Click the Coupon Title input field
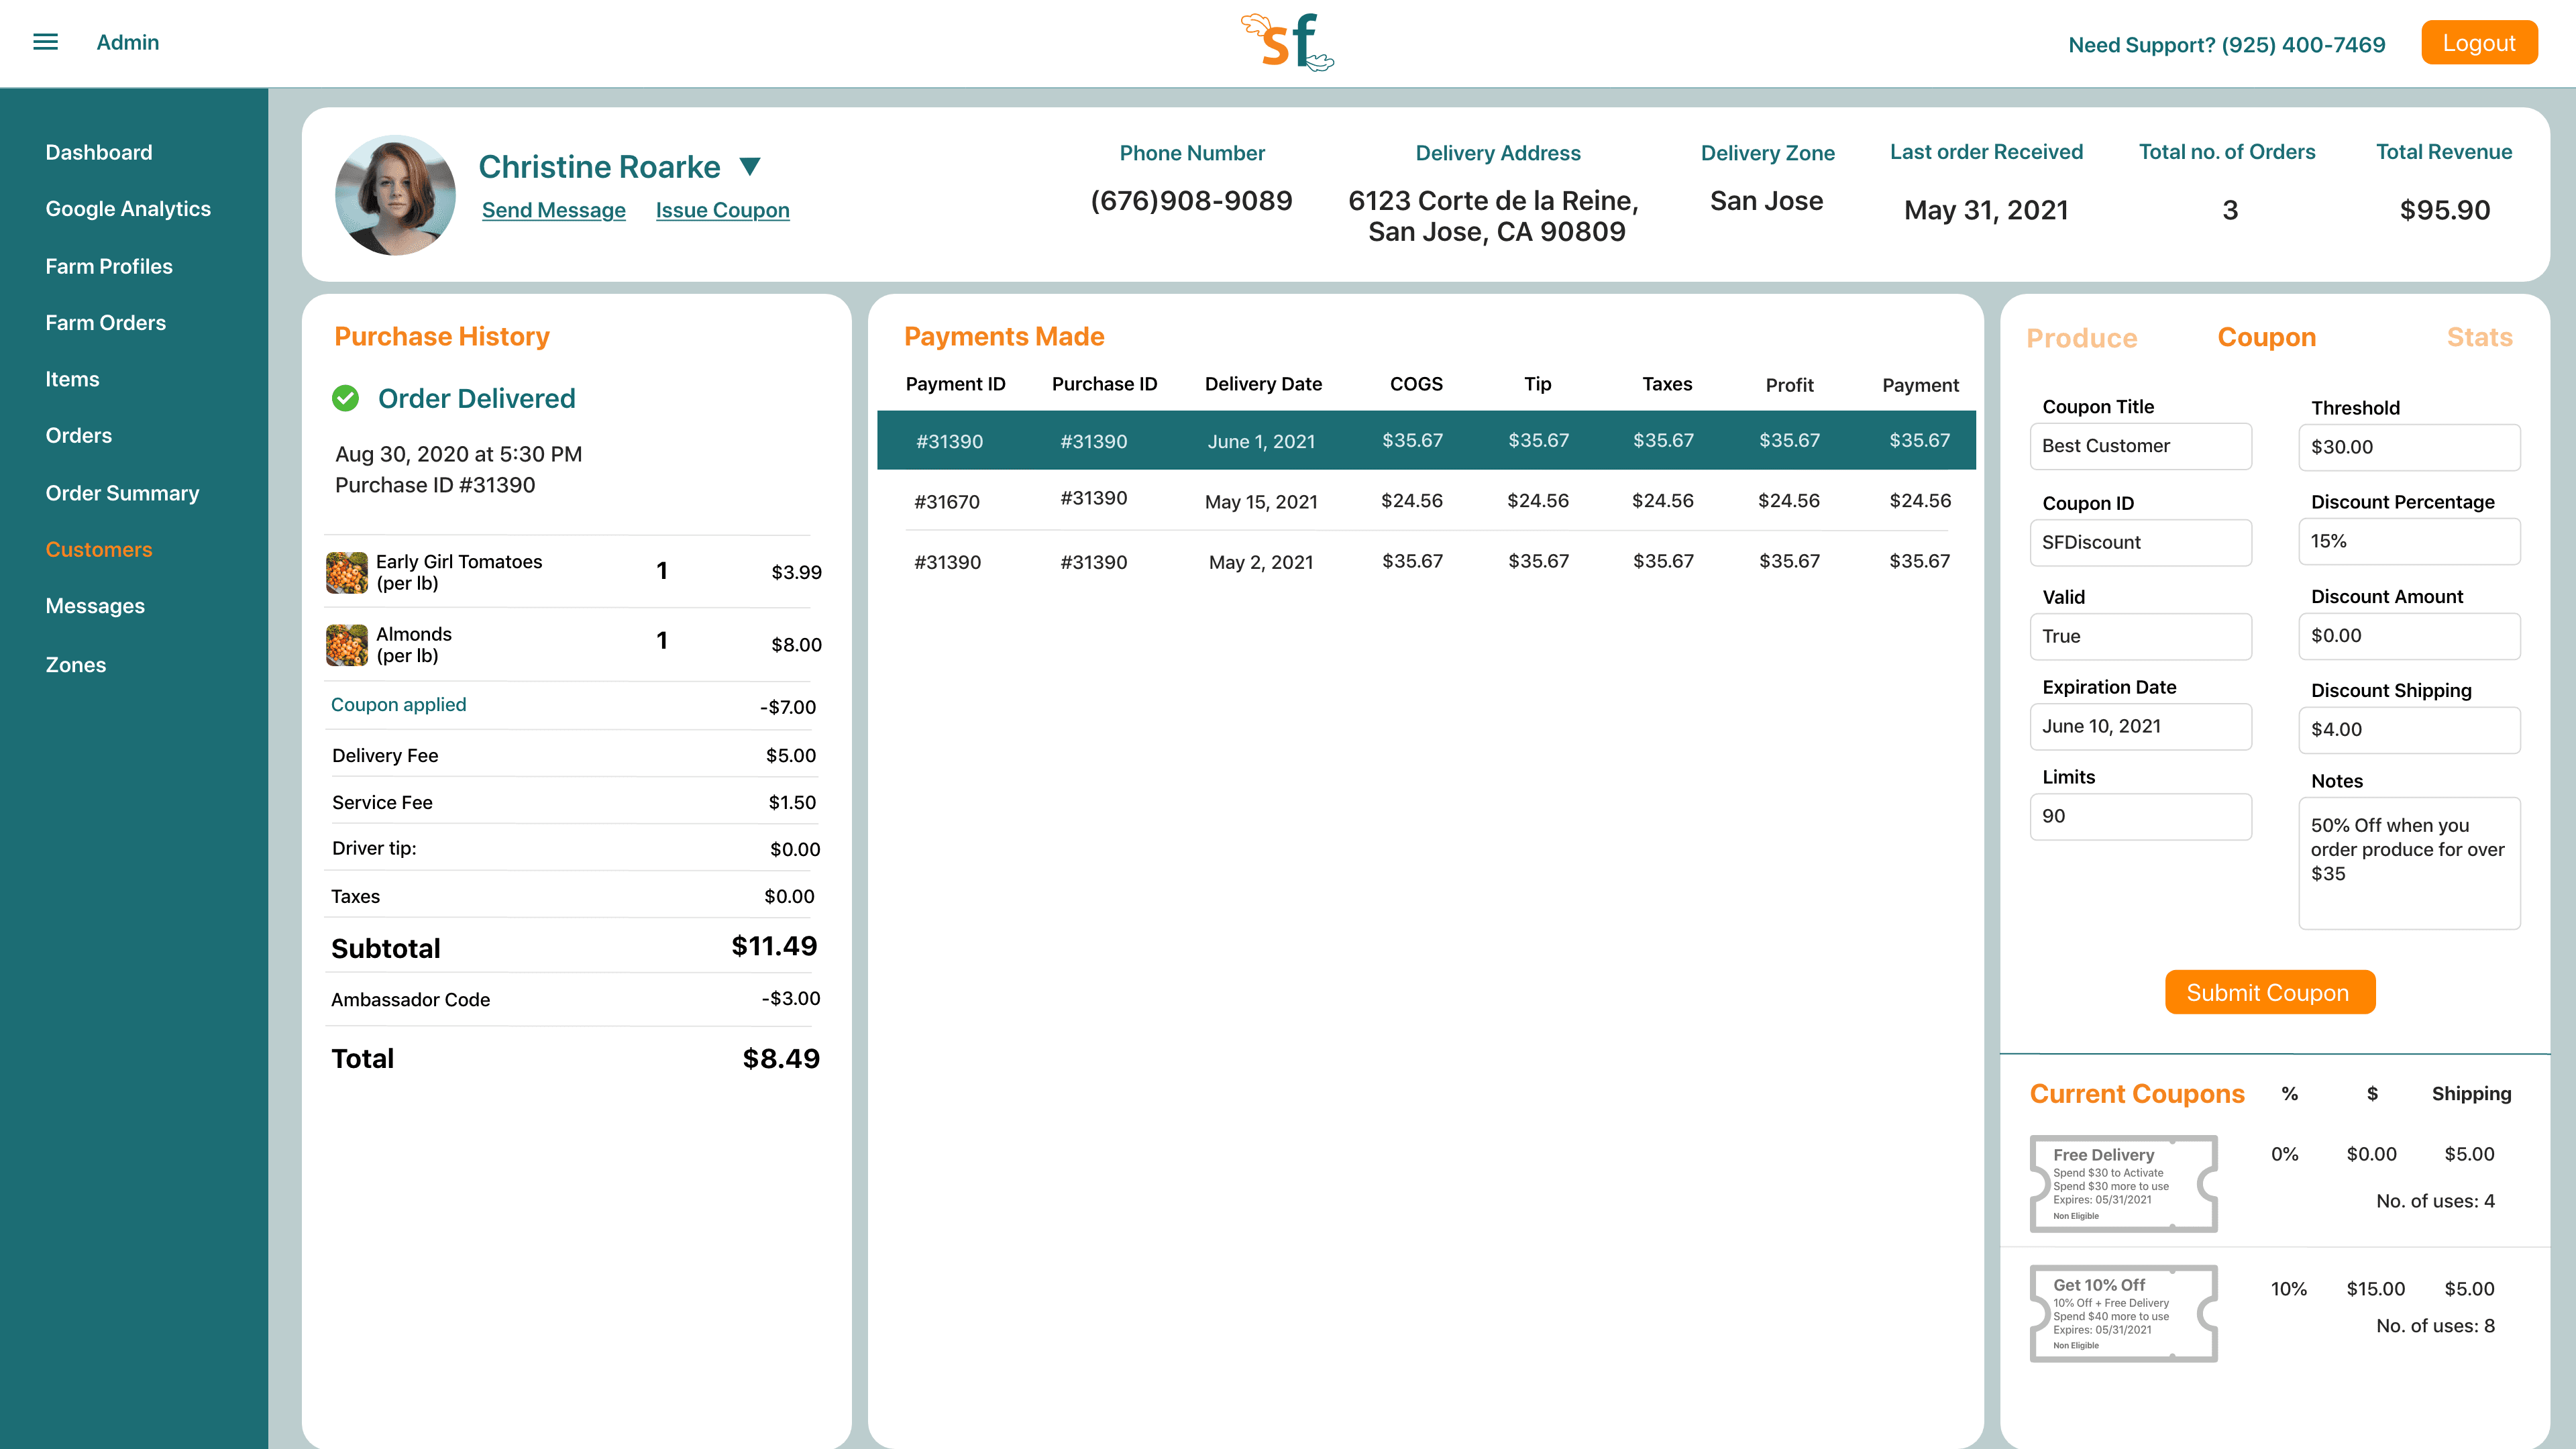This screenshot has height=1449, width=2576. point(2141,446)
